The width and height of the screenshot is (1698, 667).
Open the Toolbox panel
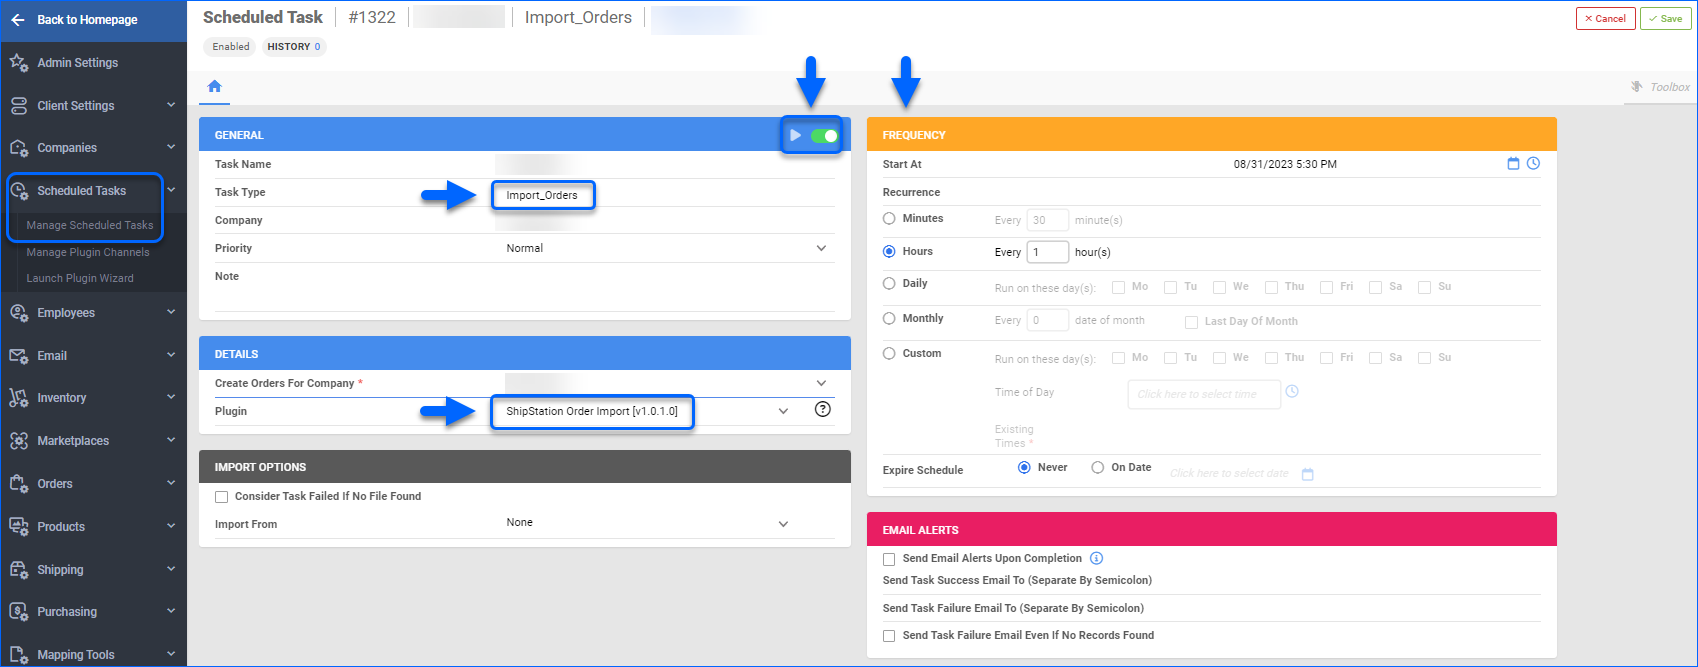(x=1660, y=87)
